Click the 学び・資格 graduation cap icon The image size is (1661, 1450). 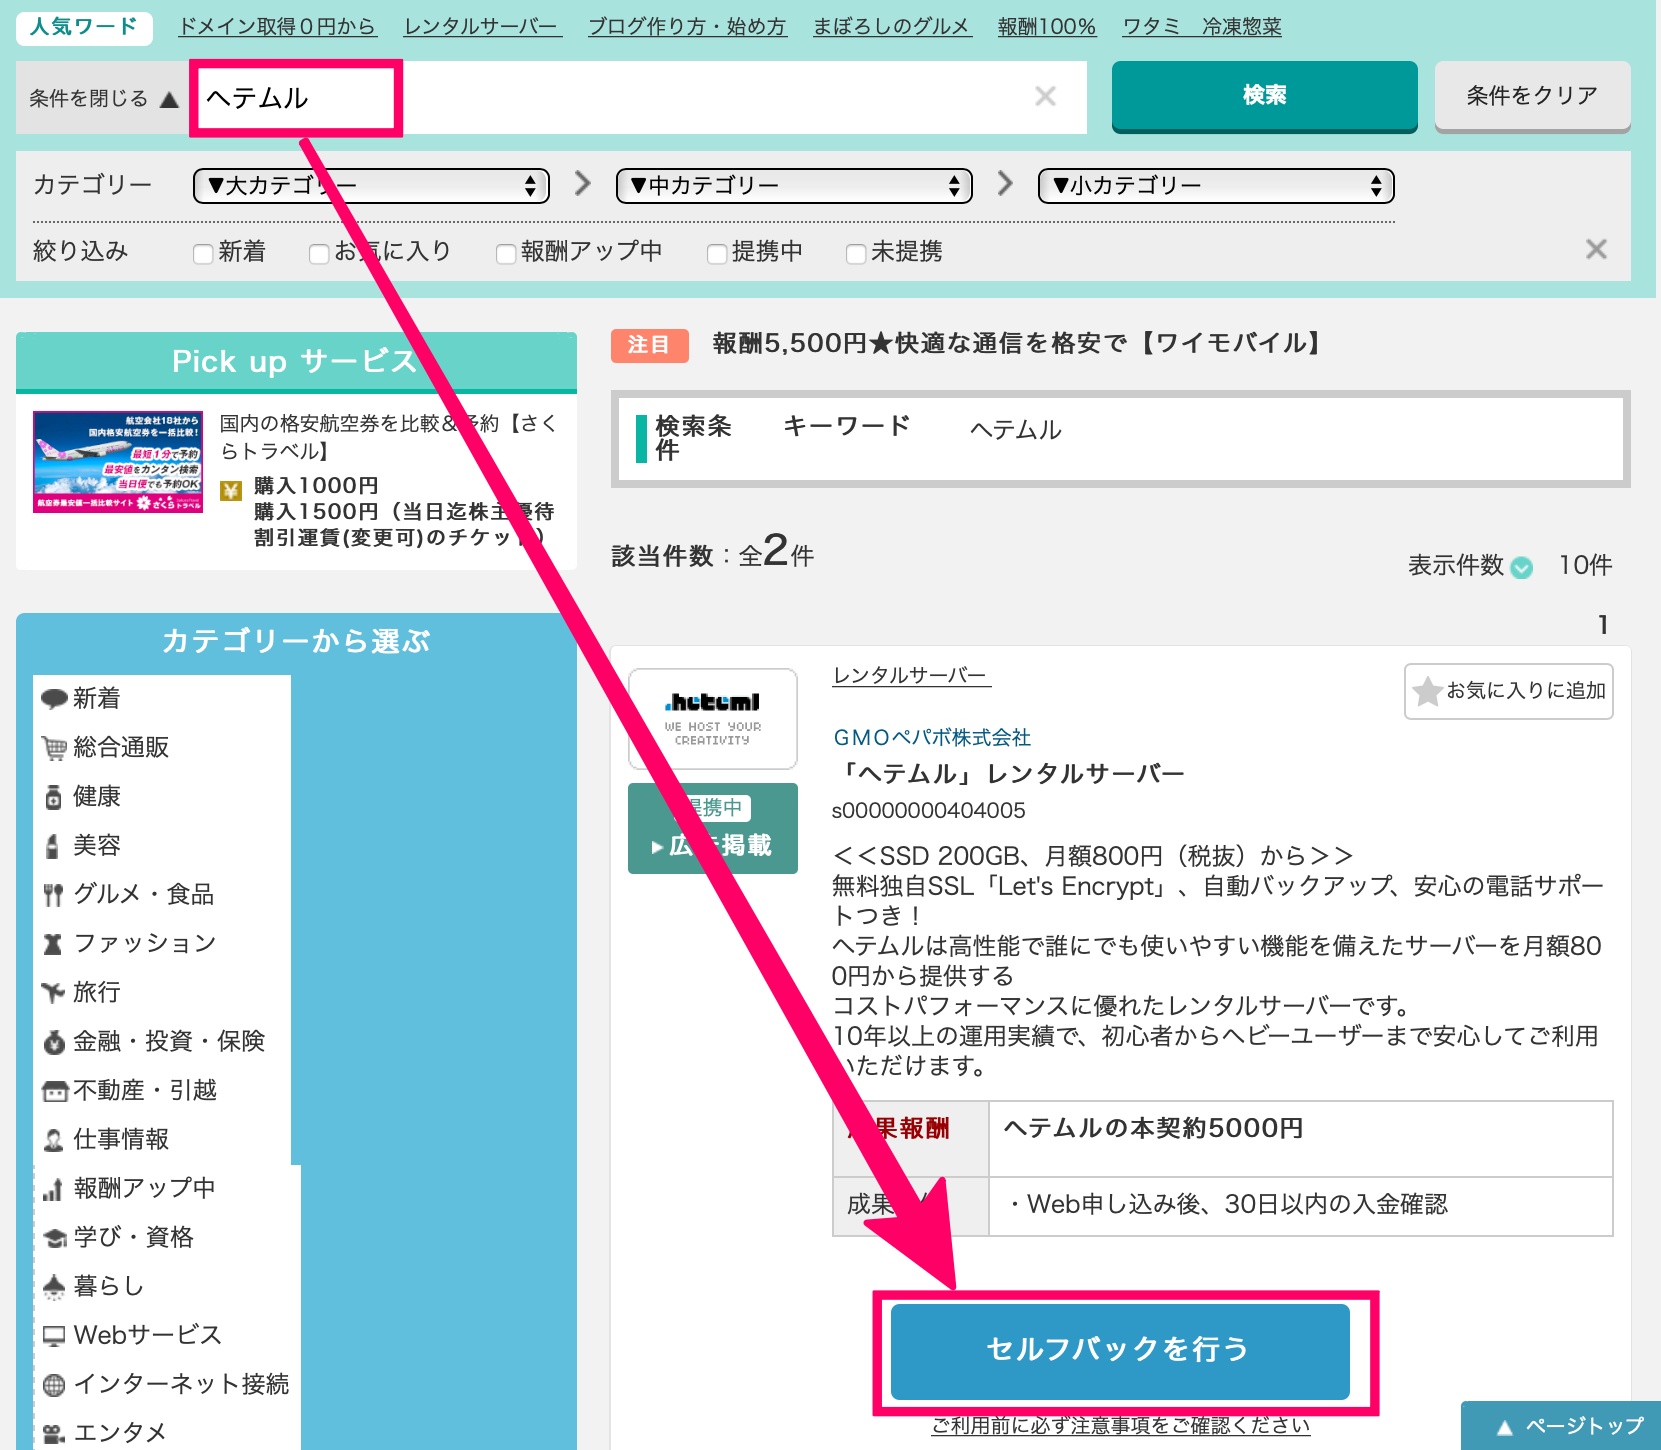tap(55, 1238)
